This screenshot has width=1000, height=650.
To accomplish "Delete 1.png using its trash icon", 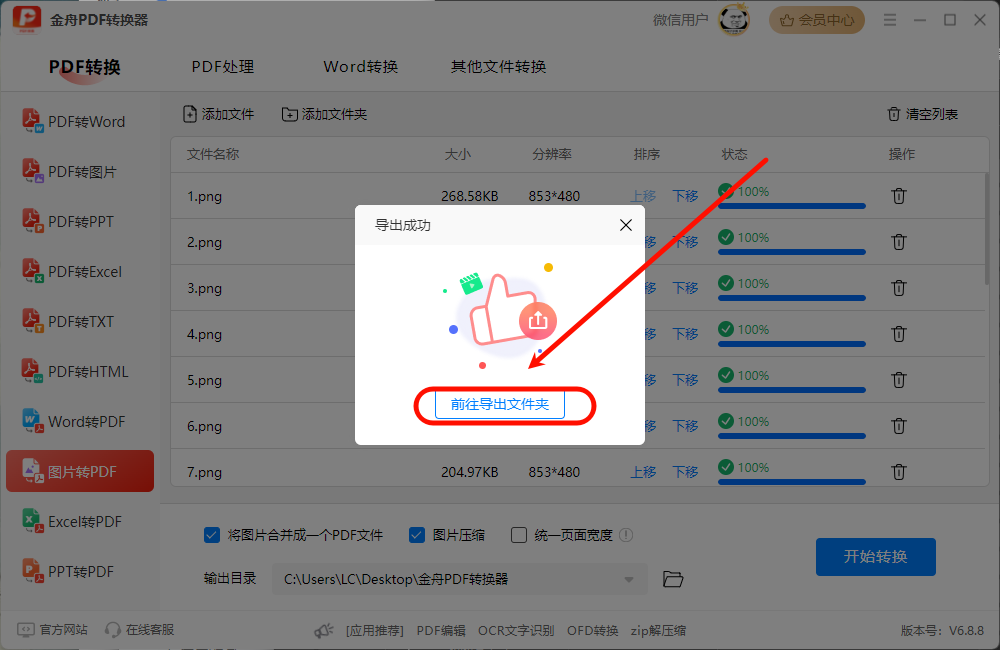I will coord(898,196).
